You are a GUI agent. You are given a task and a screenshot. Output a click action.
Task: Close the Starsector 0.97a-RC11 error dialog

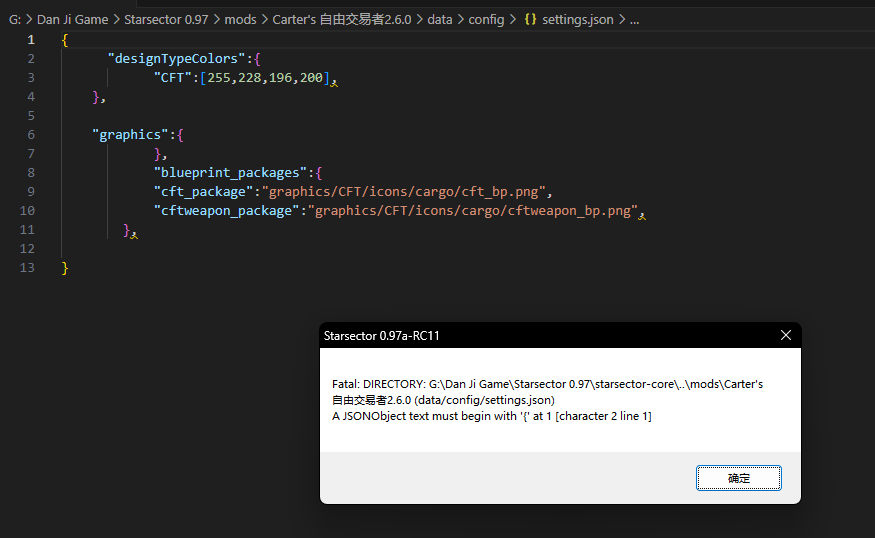click(x=785, y=336)
